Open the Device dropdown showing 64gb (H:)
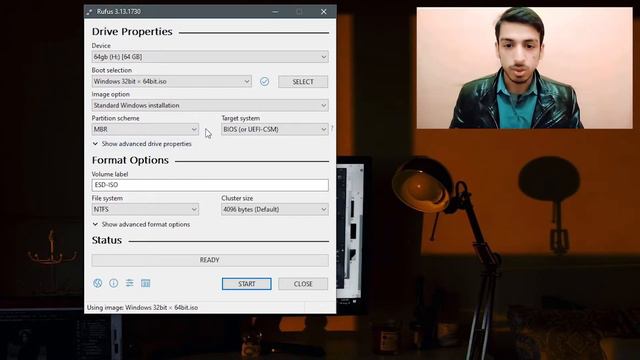Screen dimensions: 640x360 click(210, 57)
